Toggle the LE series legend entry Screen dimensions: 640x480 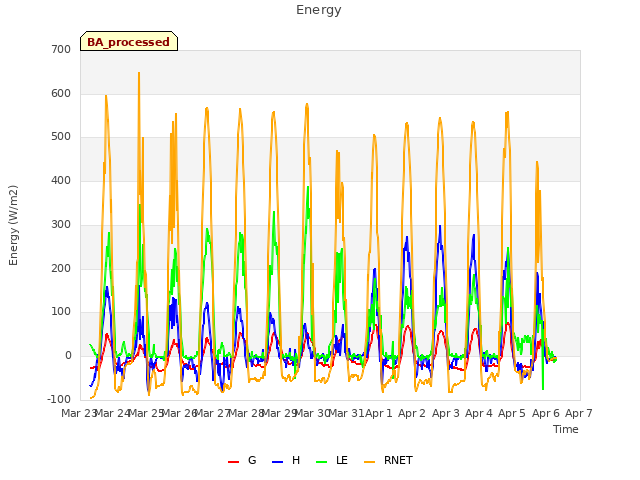tap(332, 460)
